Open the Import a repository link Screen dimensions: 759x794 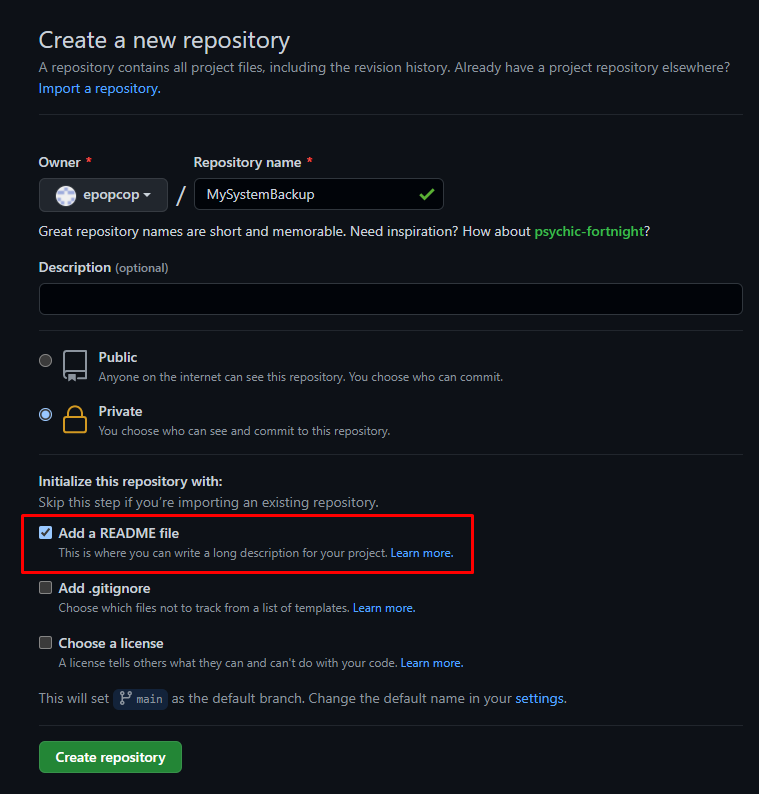click(x=98, y=88)
